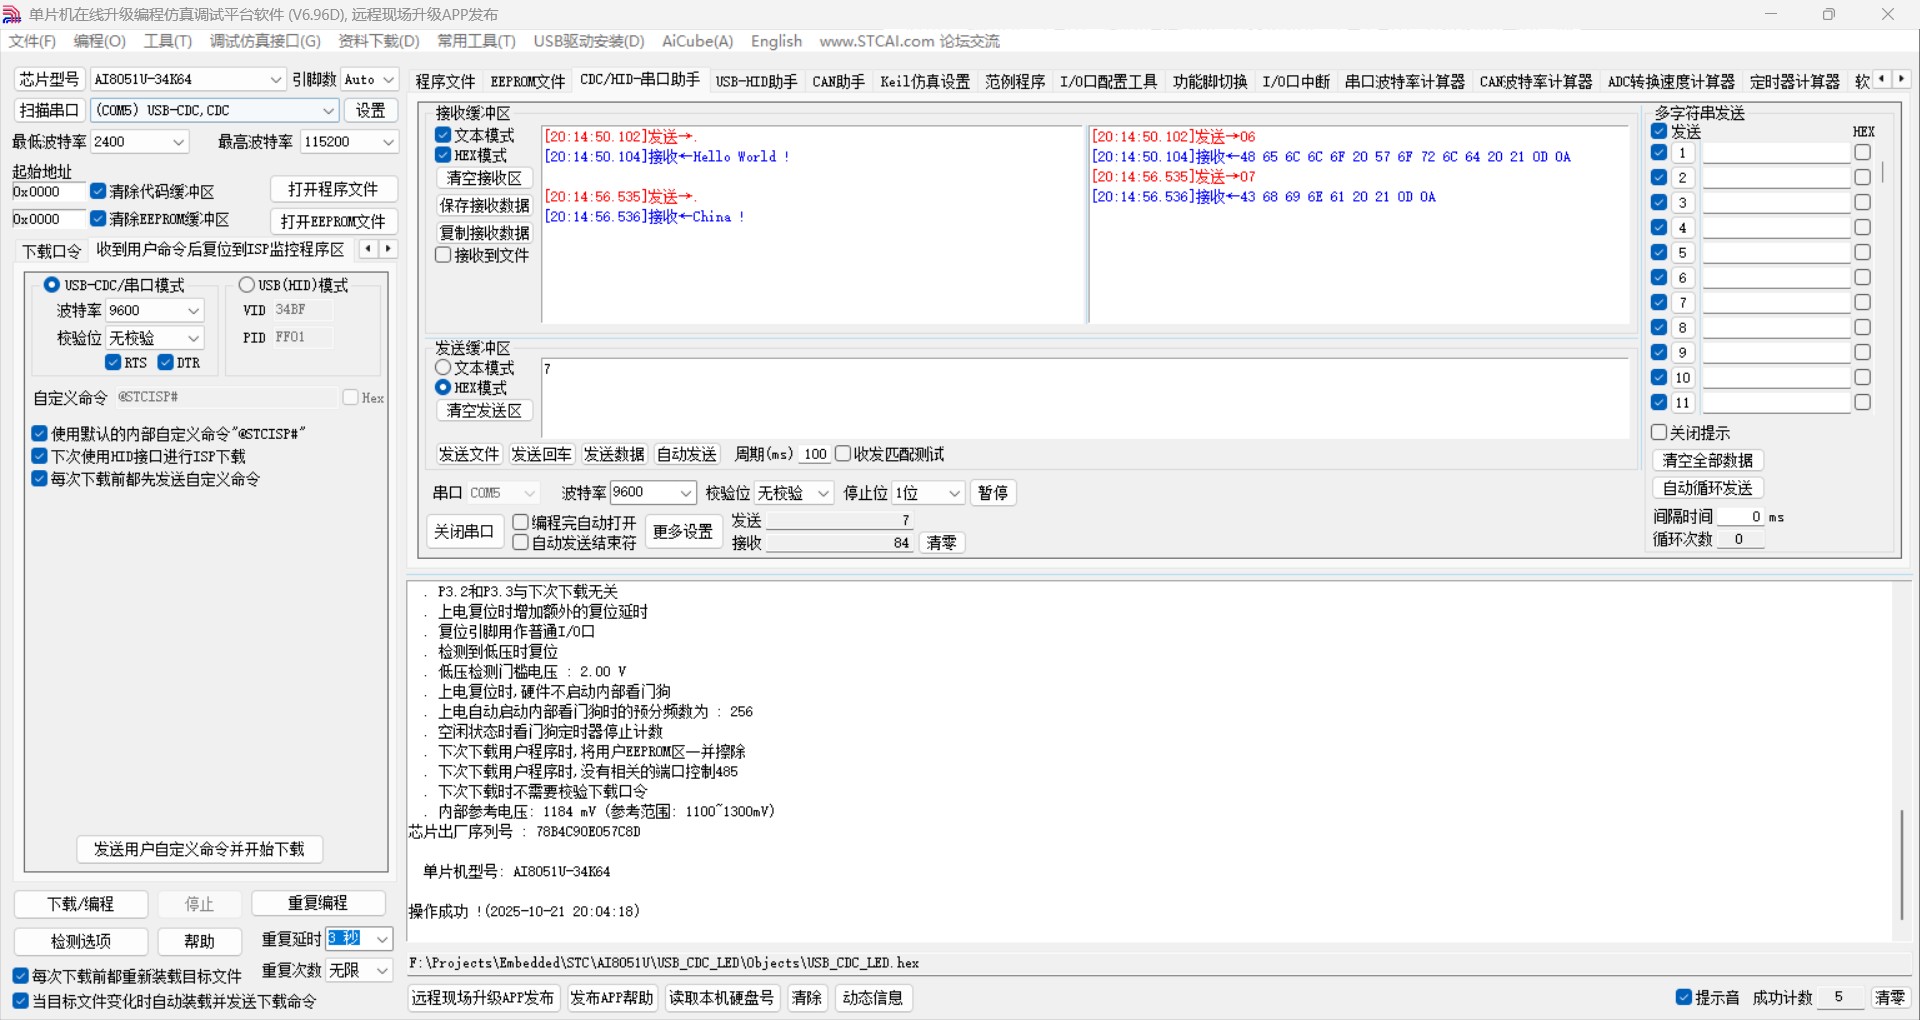Click the 关闭串口 button

tap(464, 531)
